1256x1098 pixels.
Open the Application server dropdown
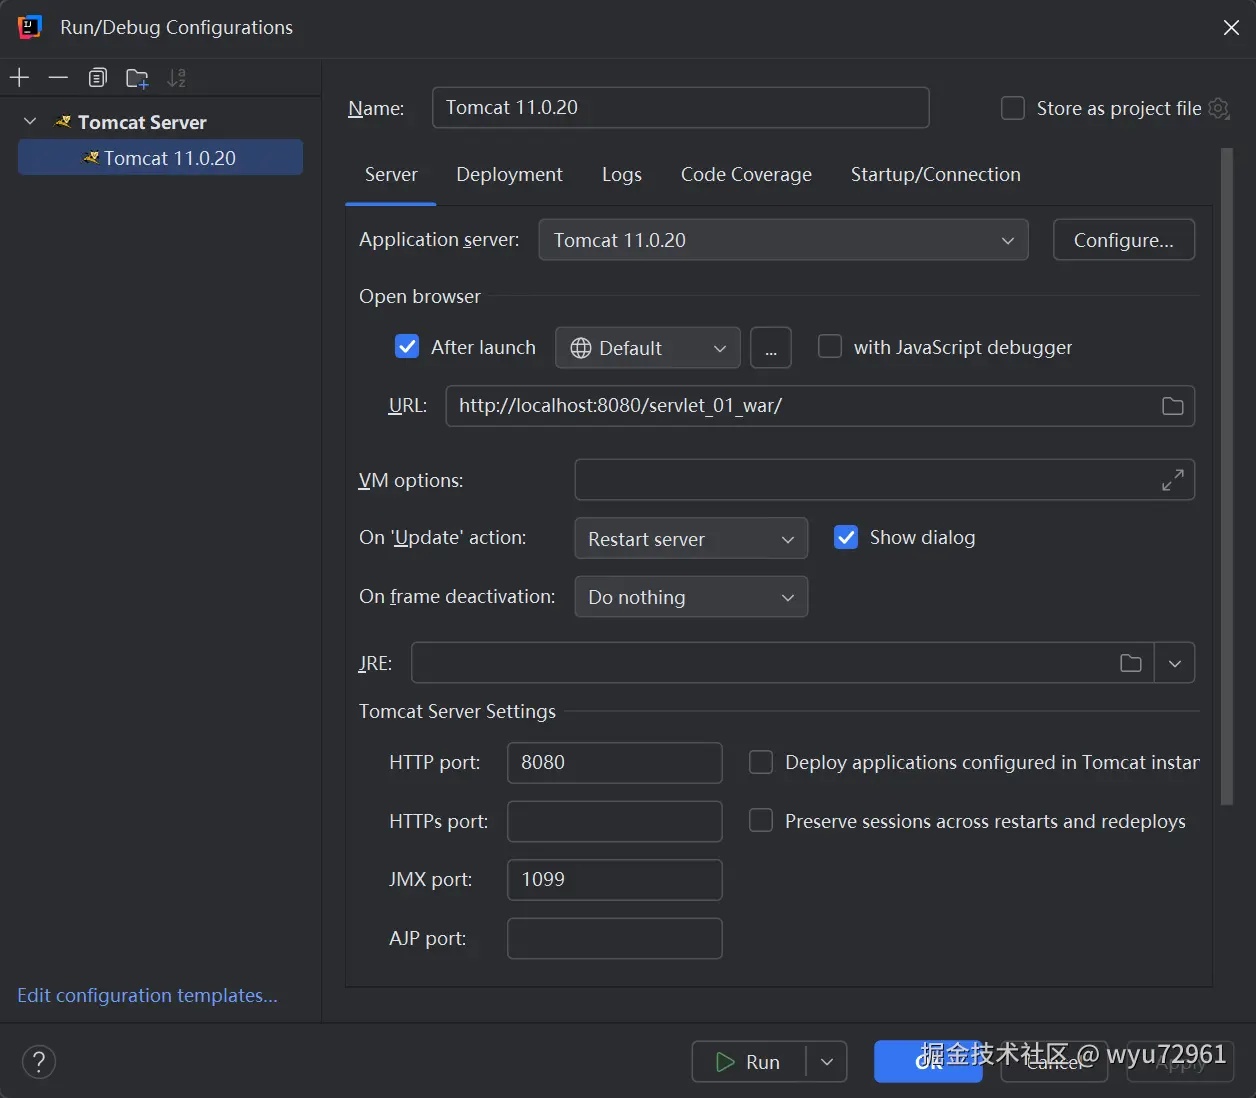pyautogui.click(x=783, y=240)
